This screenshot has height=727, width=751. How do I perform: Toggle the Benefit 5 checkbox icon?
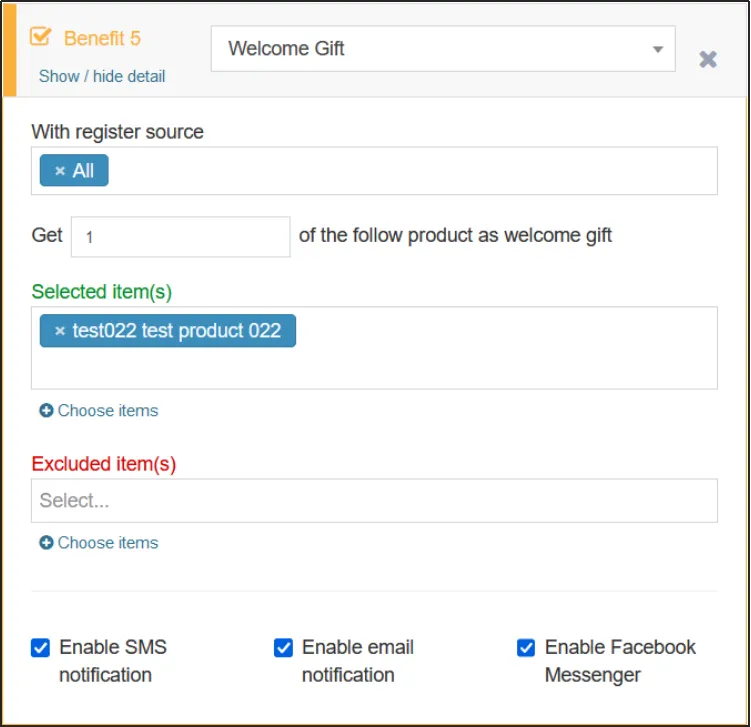point(41,37)
